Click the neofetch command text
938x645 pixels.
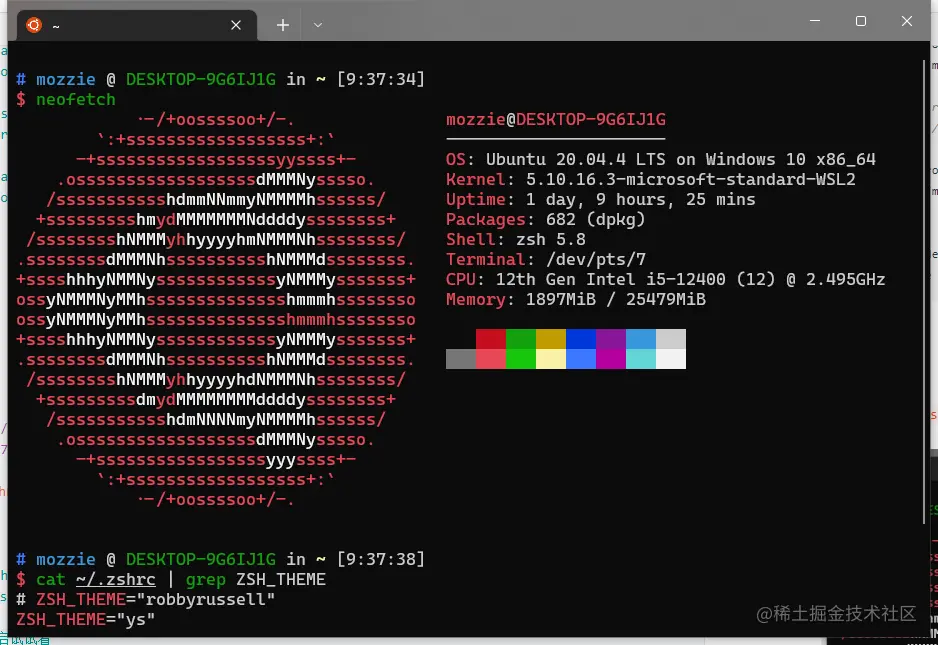(75, 99)
